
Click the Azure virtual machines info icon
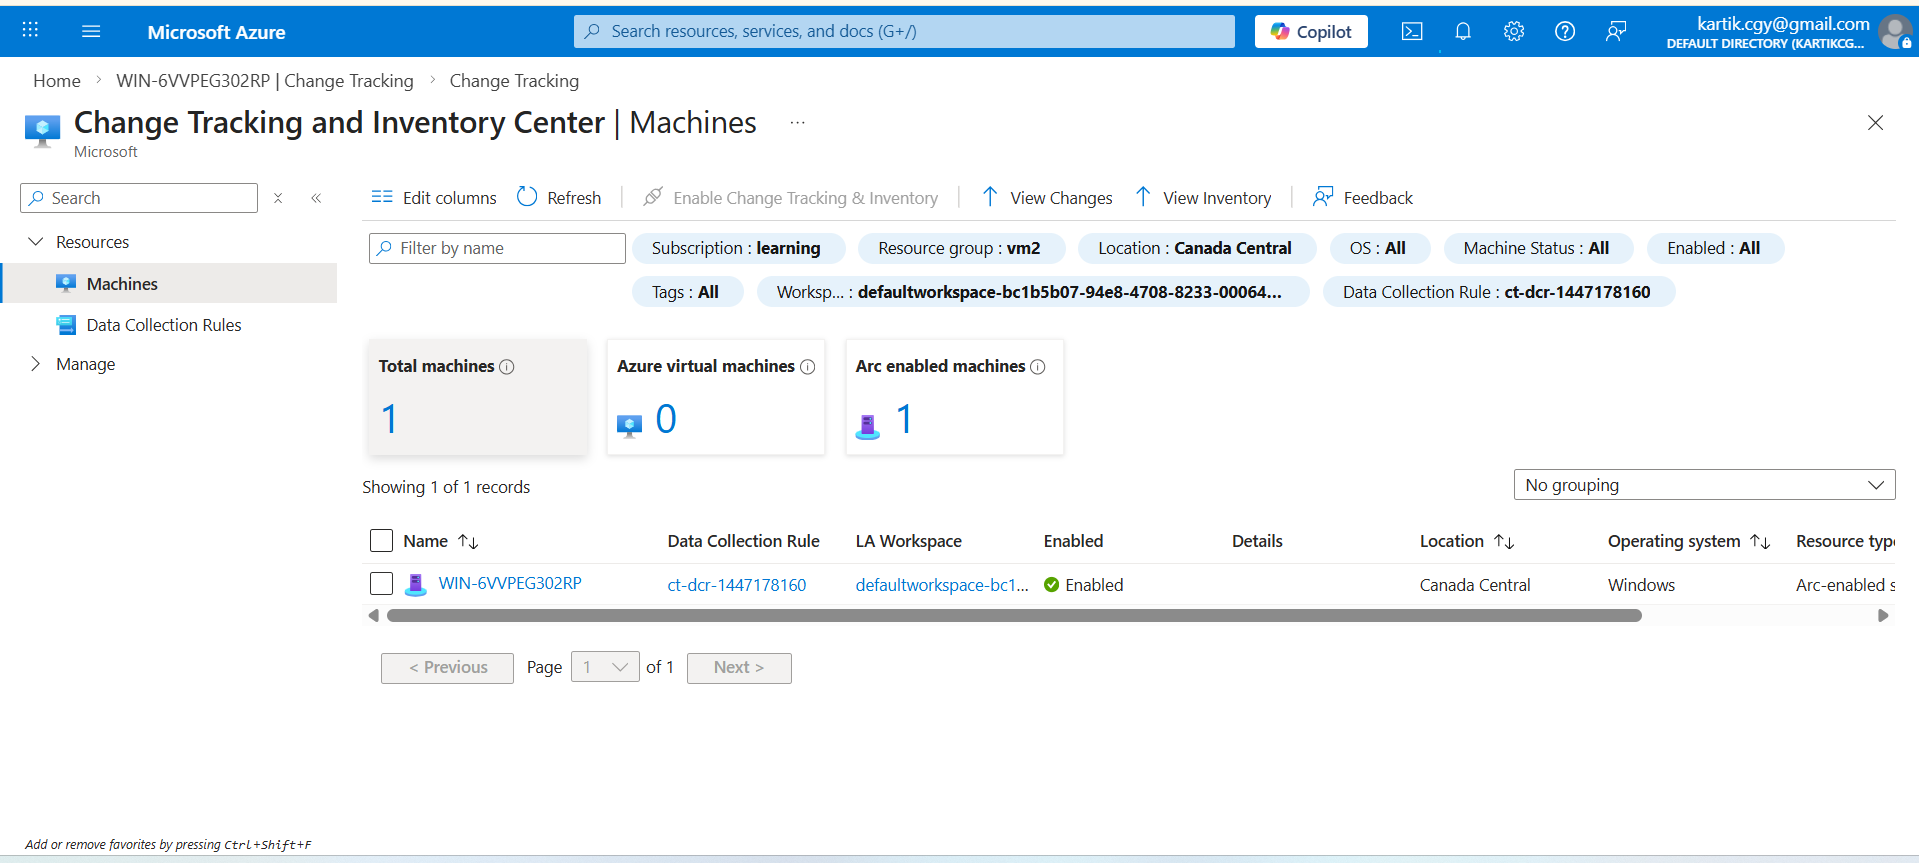tap(808, 367)
